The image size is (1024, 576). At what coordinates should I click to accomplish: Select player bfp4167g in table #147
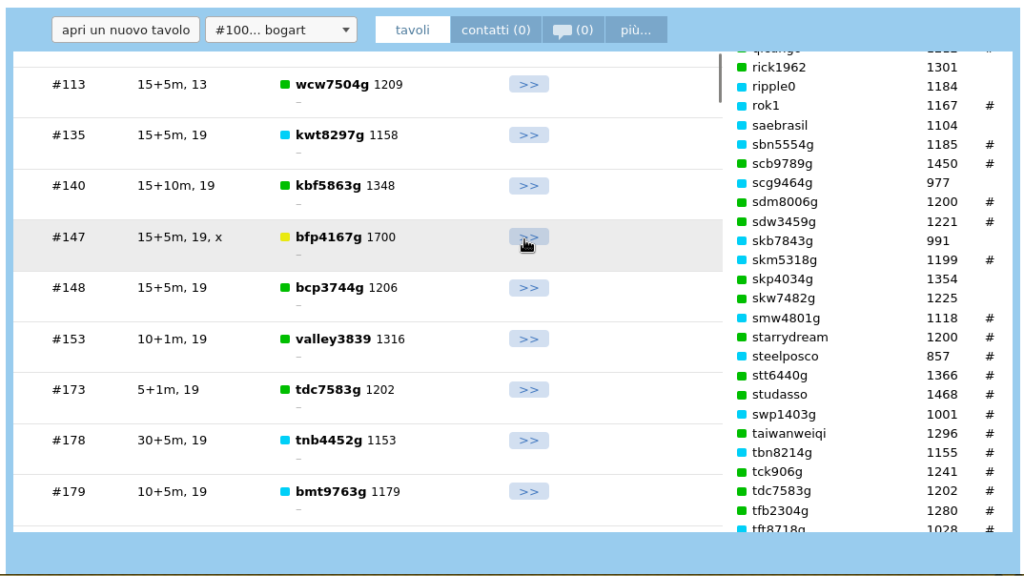[328, 238]
